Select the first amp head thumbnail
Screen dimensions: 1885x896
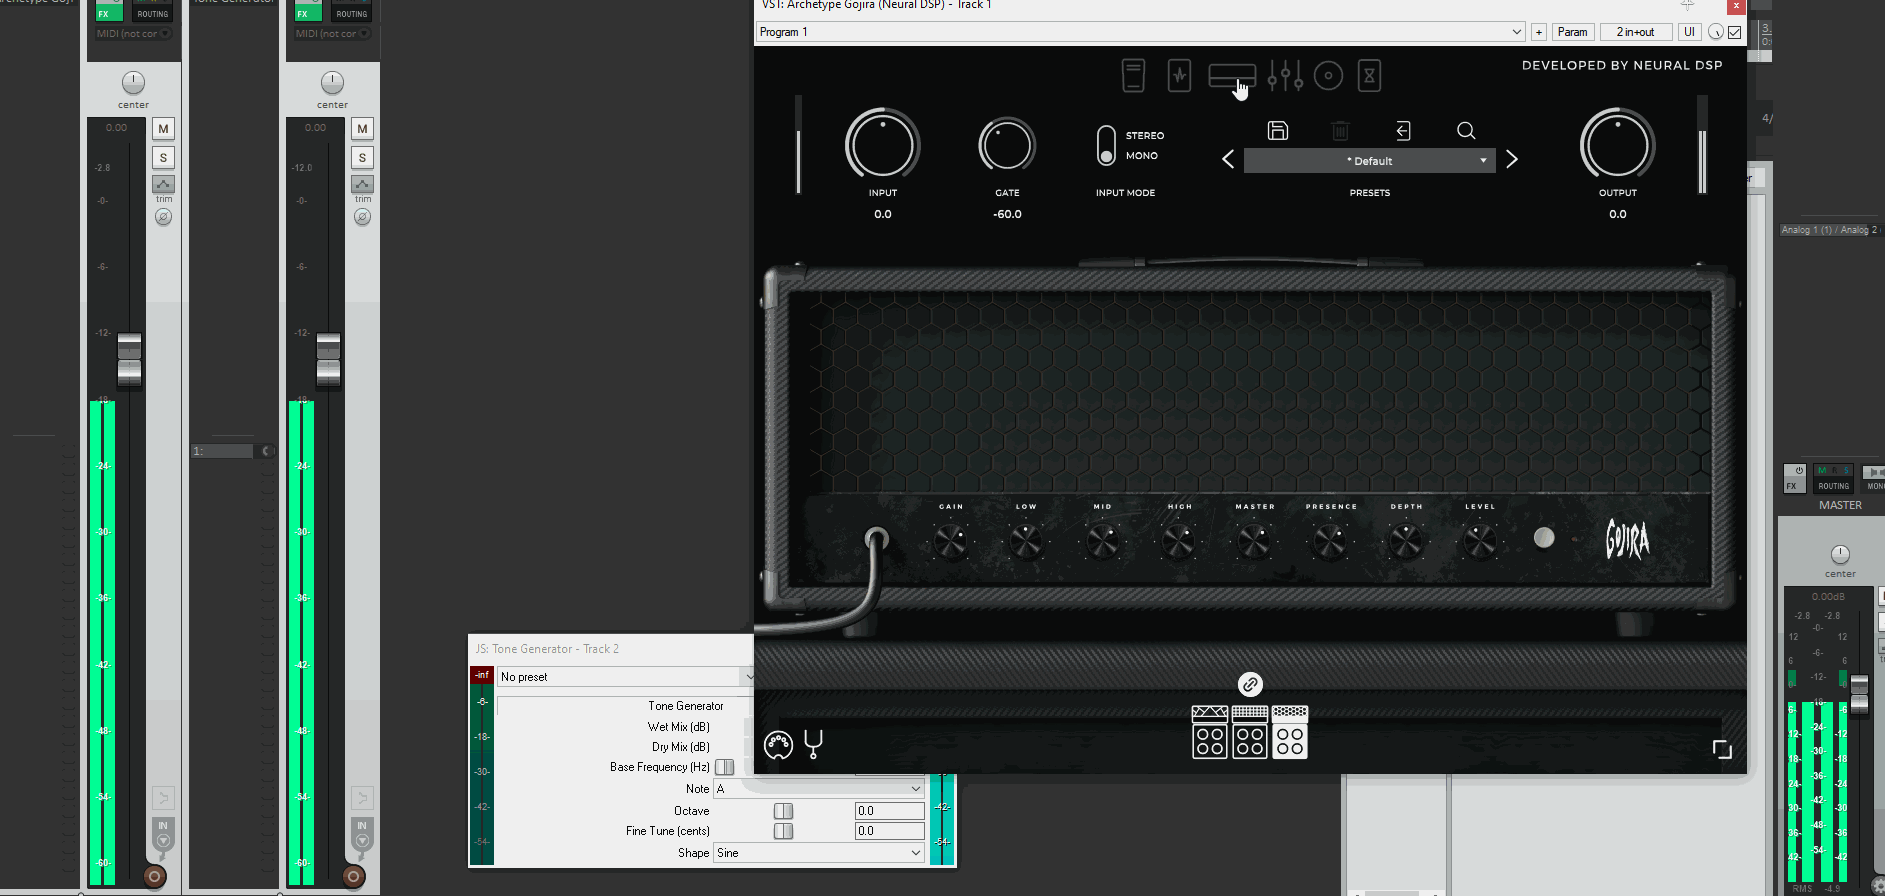1210,732
